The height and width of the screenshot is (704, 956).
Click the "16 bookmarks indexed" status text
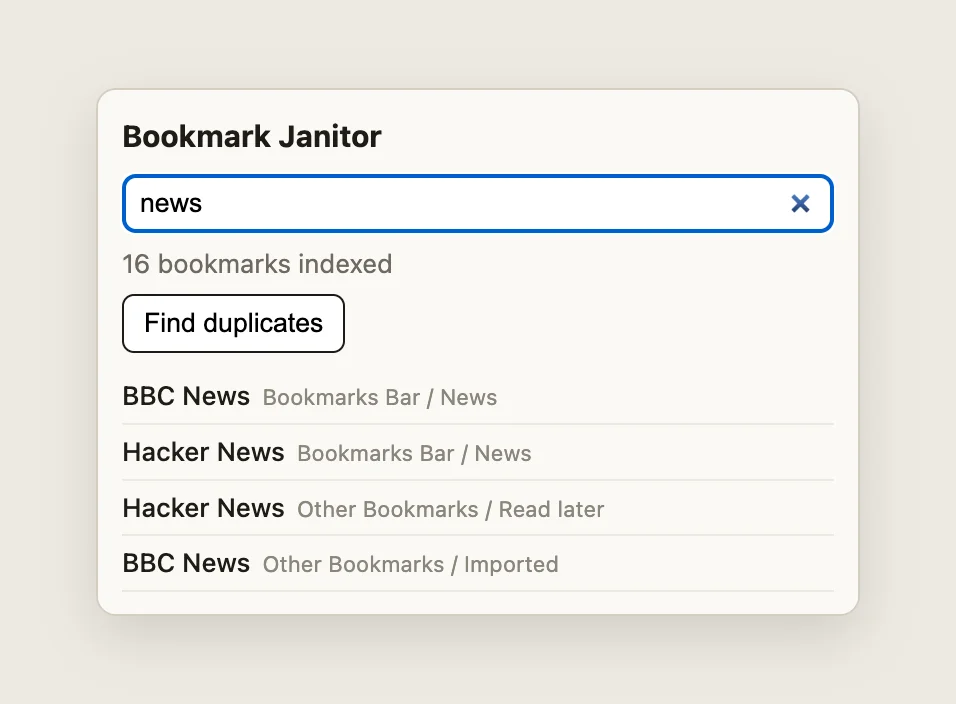257,264
